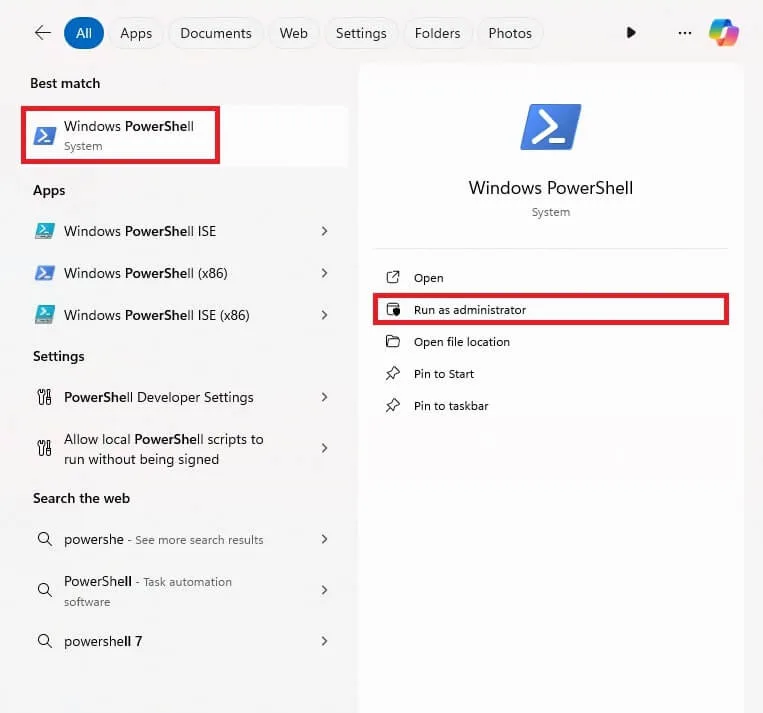Click the play-shaped arrow after Photos
Image resolution: width=763 pixels, height=713 pixels.
tap(631, 33)
